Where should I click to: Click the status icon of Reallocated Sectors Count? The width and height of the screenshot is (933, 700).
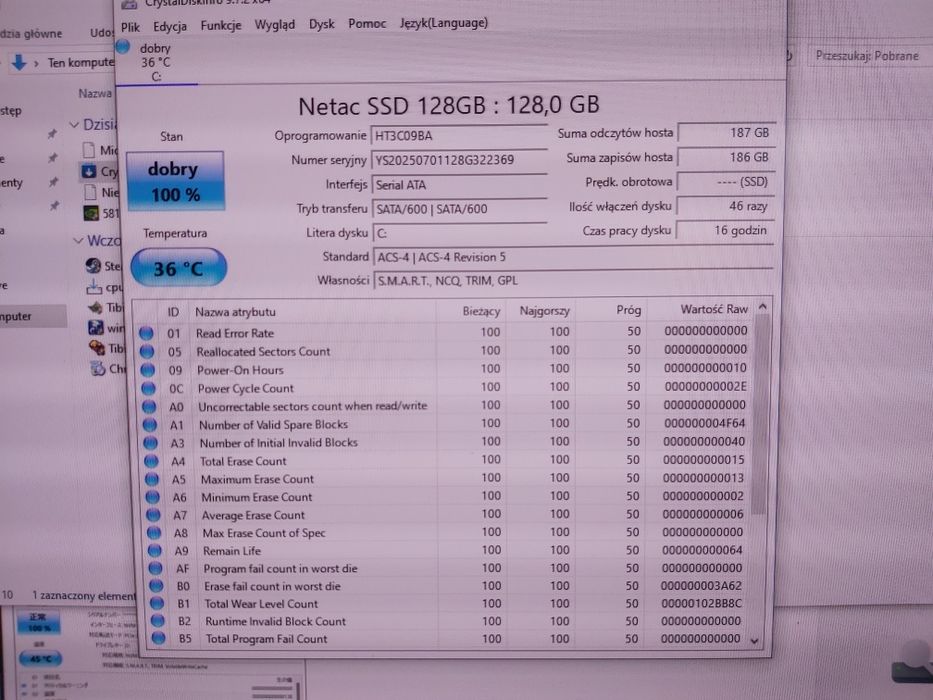click(146, 352)
